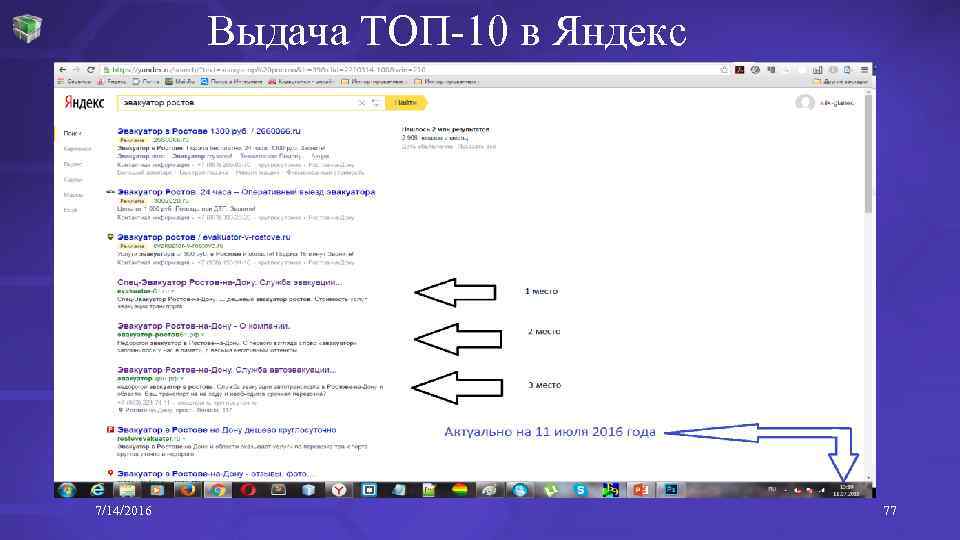
Task: Open File Explorer from the taskbar
Action: point(127,490)
